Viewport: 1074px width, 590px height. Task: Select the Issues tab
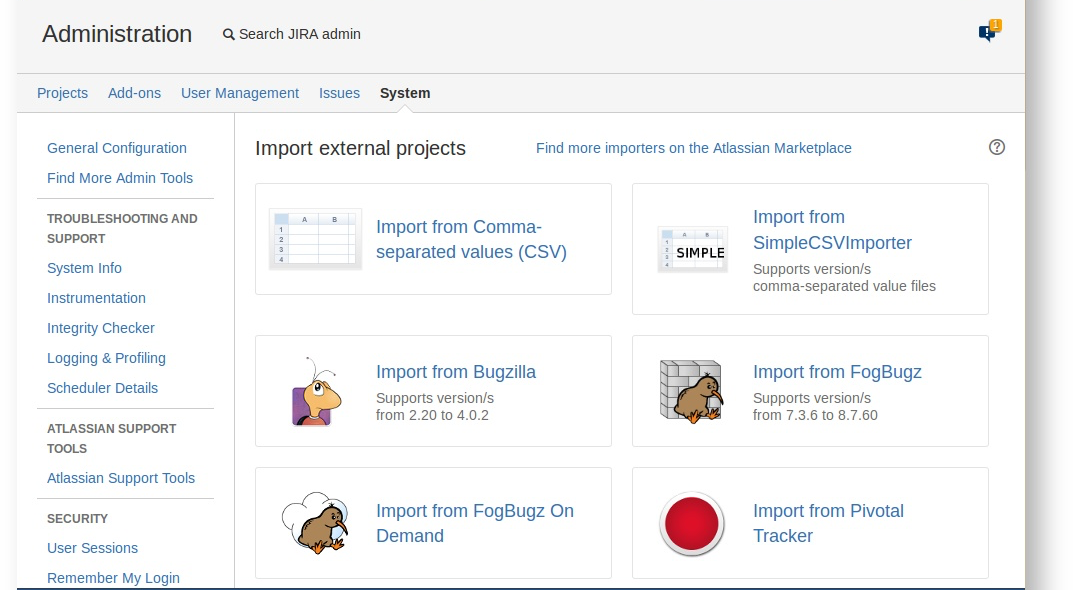339,93
